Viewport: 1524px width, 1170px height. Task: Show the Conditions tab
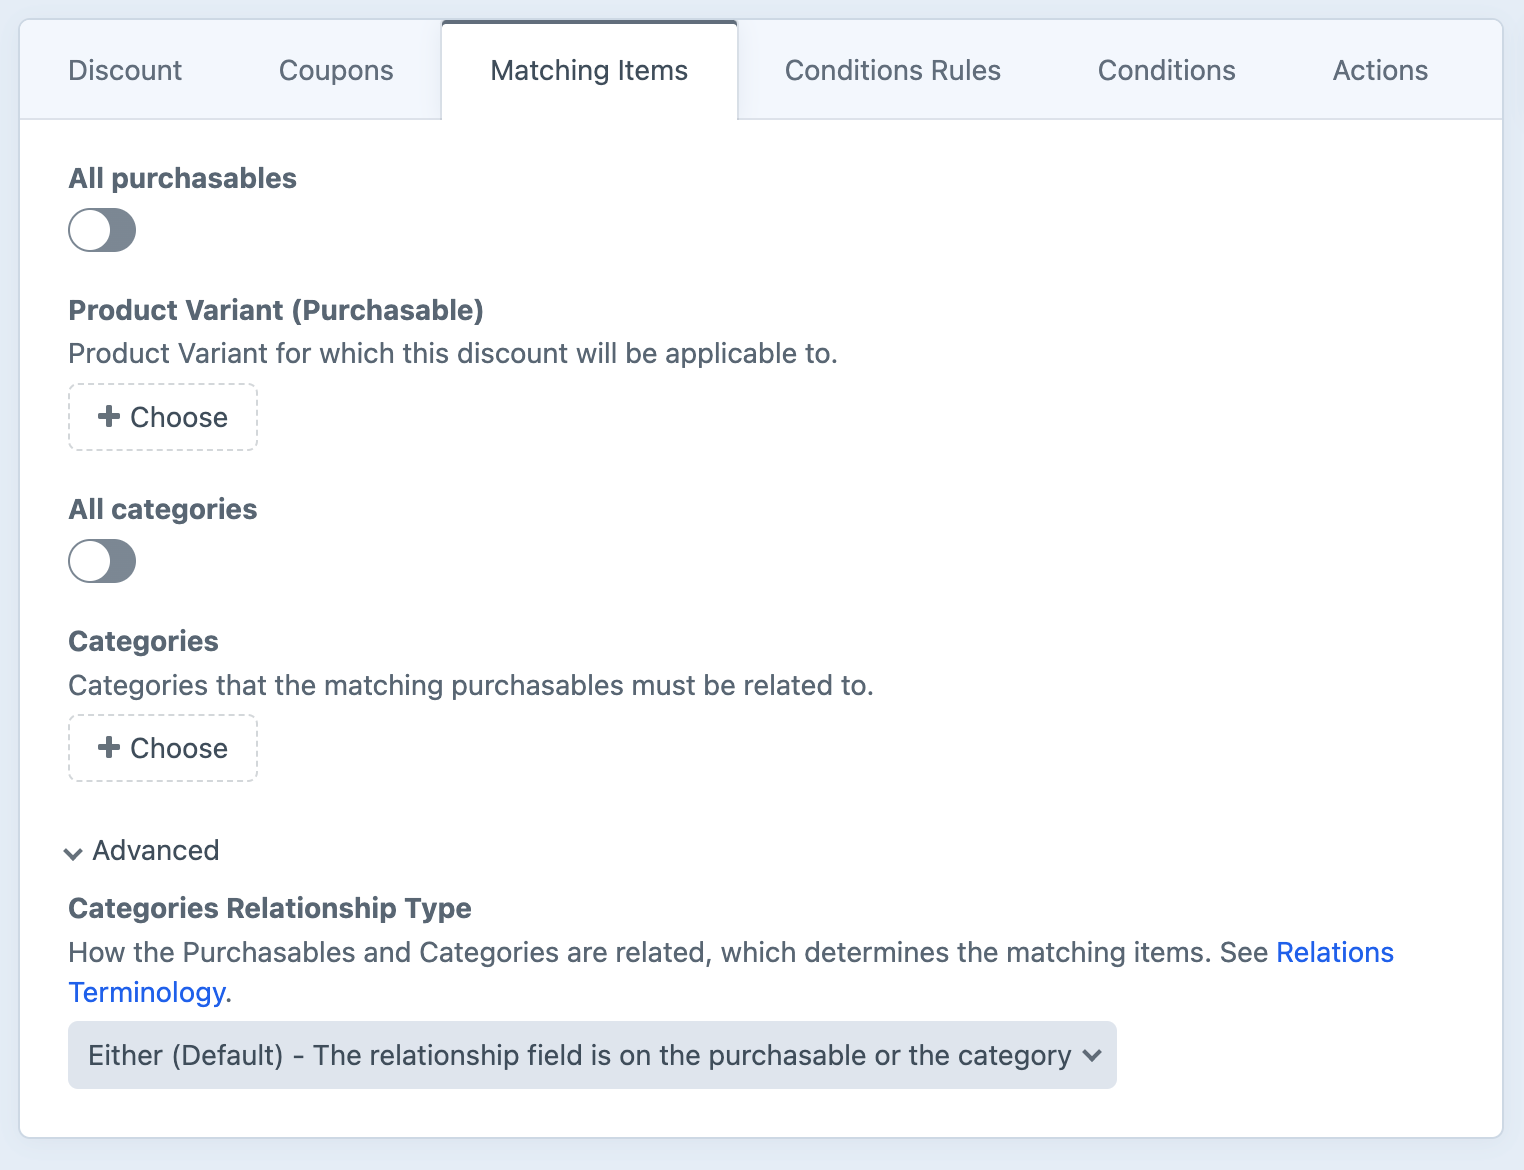[x=1166, y=71]
